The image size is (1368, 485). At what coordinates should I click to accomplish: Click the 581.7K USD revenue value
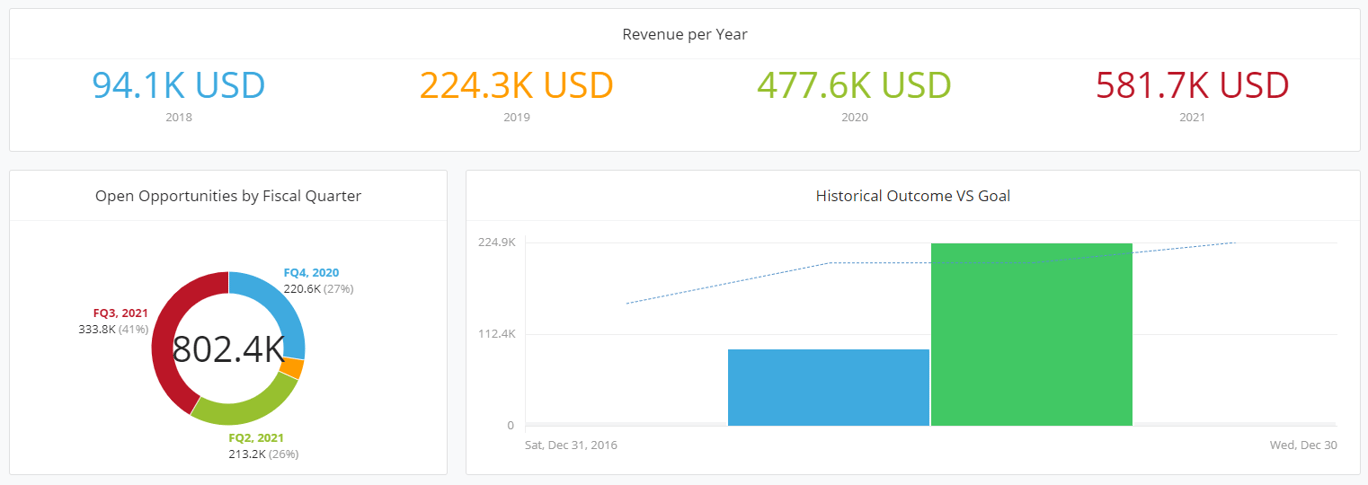click(1192, 85)
